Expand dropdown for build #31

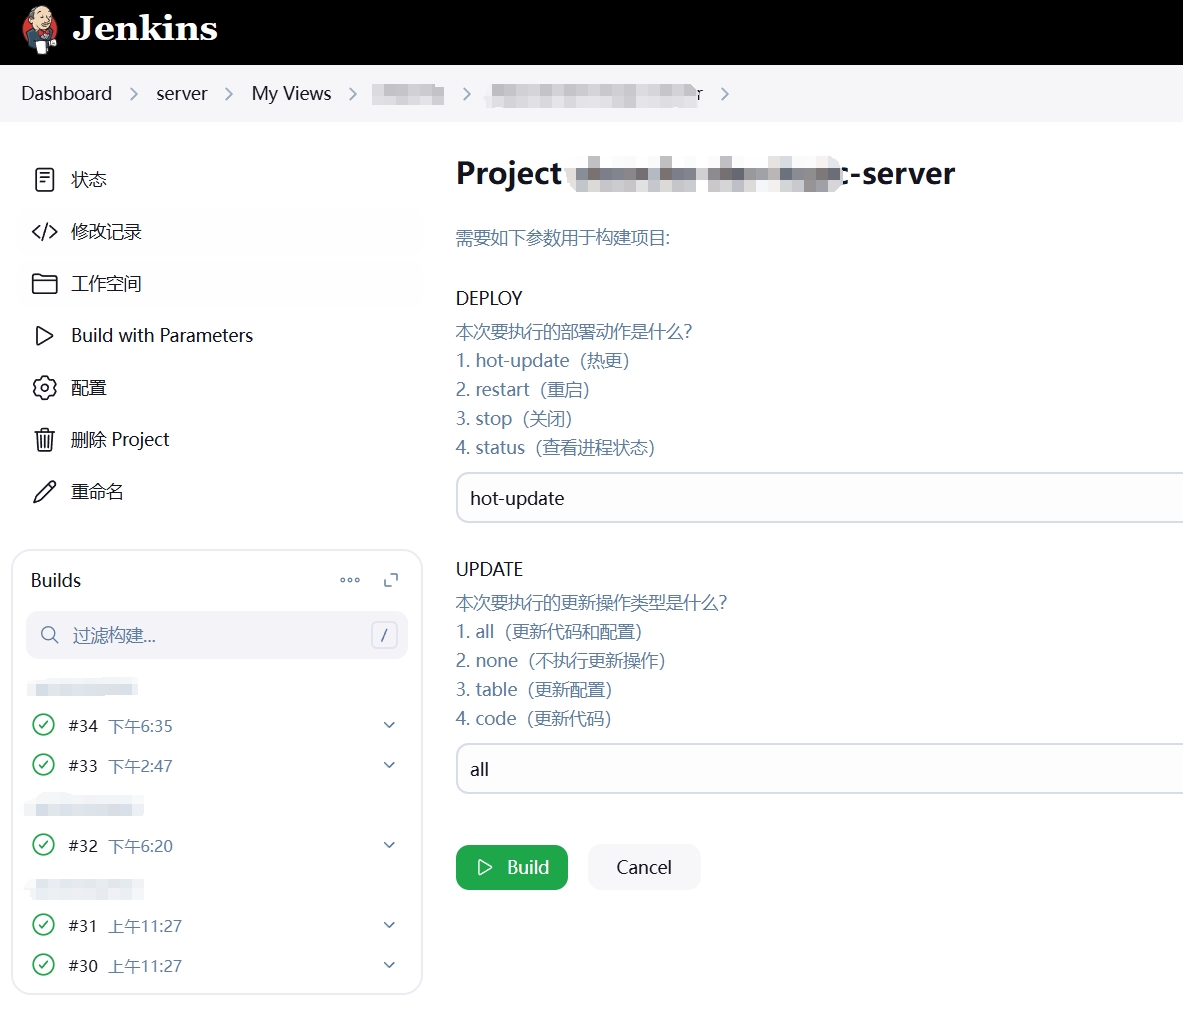(389, 925)
